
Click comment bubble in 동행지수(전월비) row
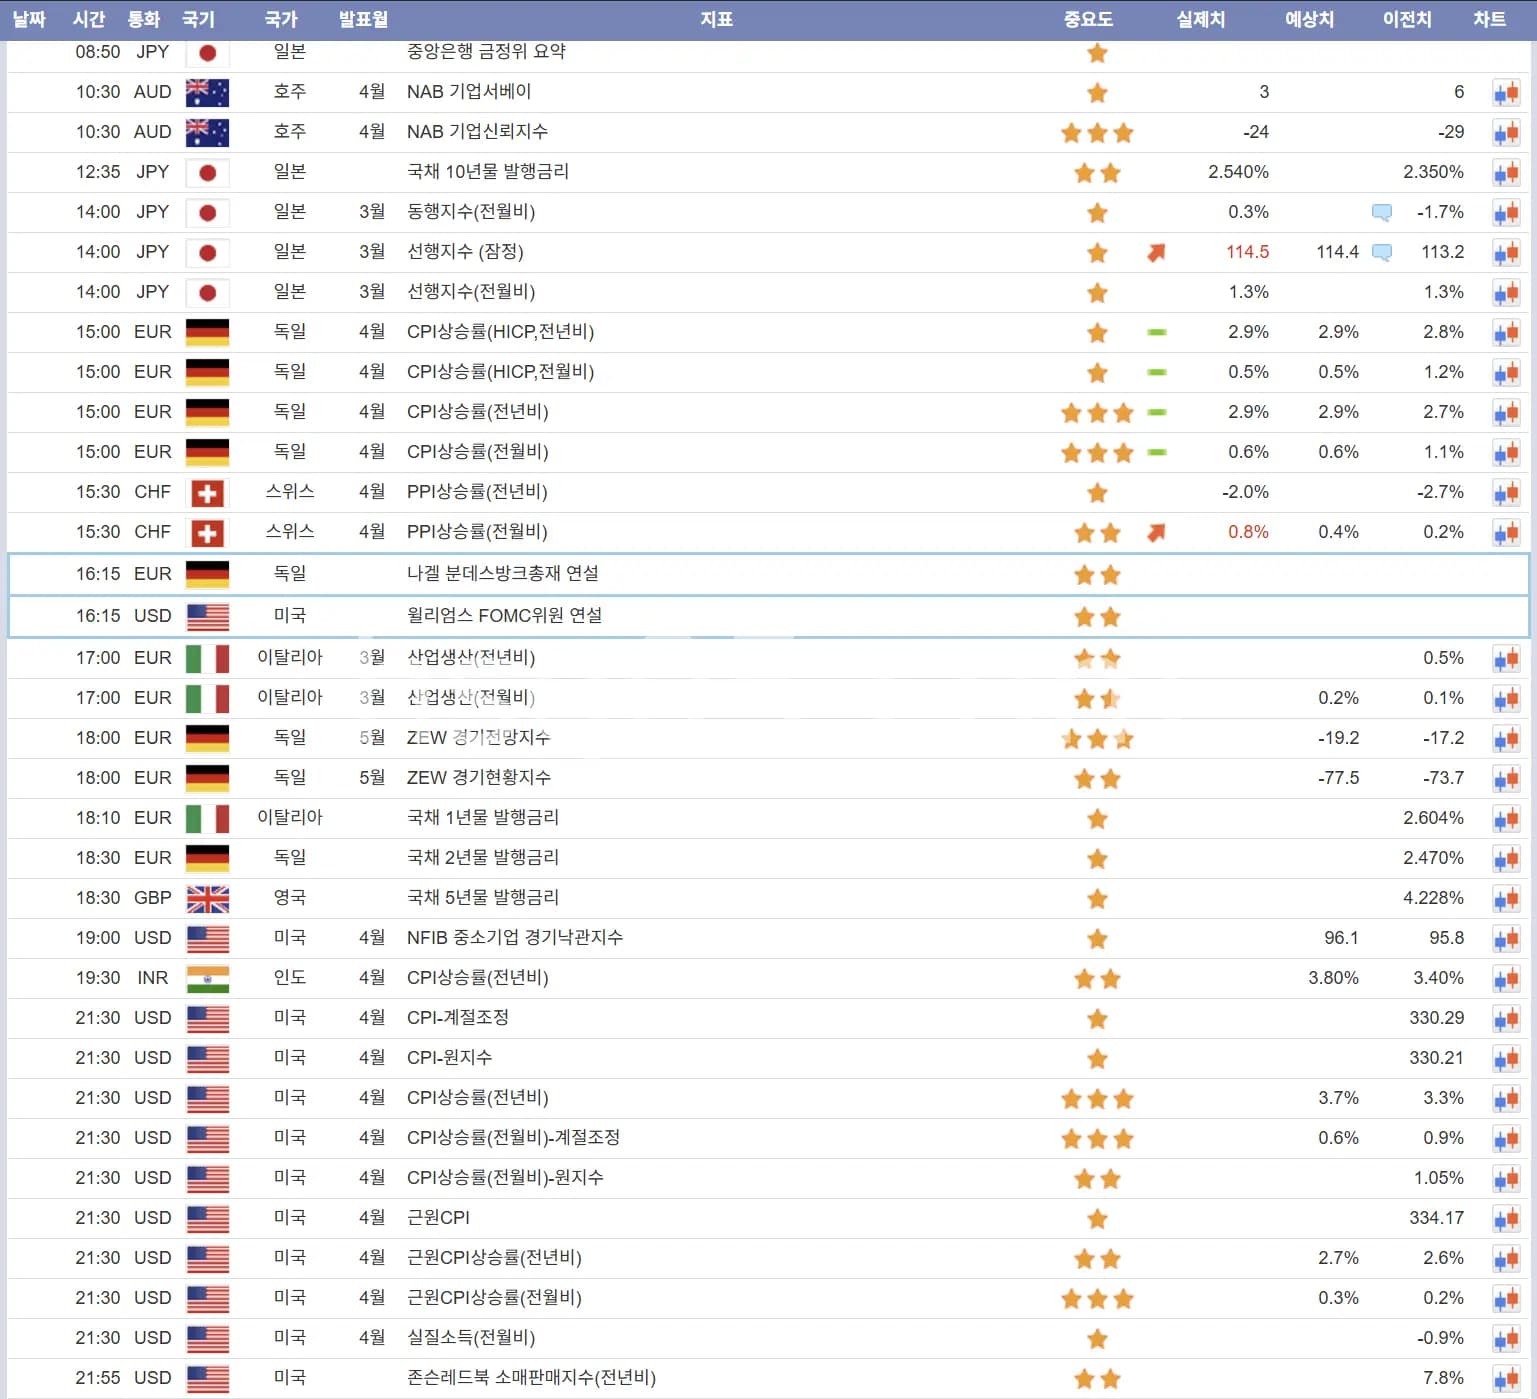coord(1381,212)
